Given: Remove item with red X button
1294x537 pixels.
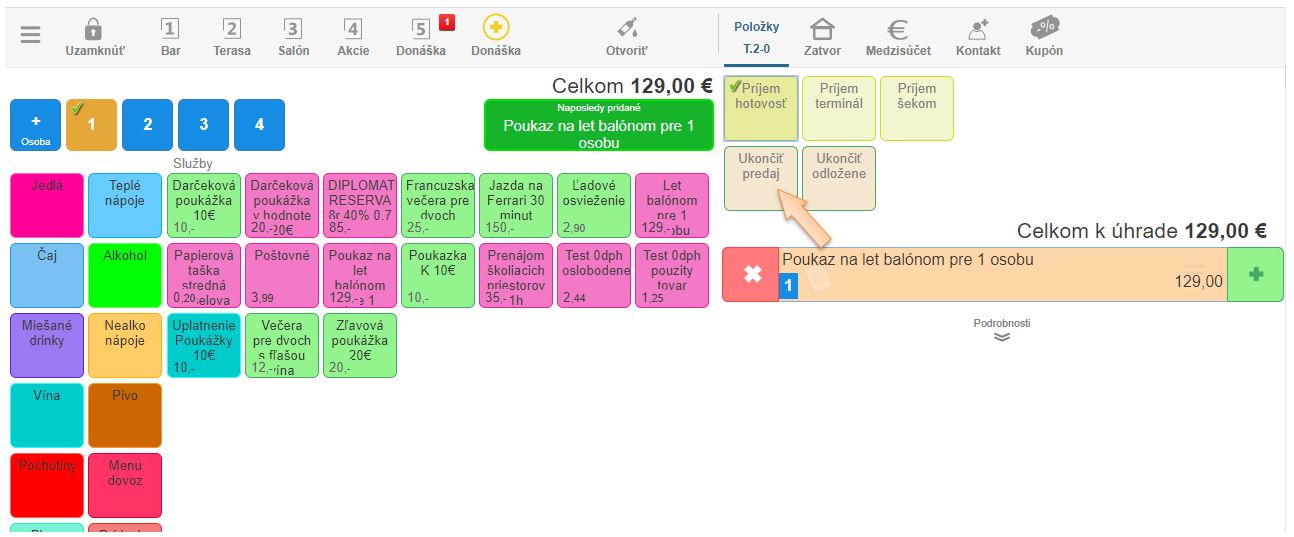Looking at the screenshot, I should pyautogui.click(x=751, y=274).
